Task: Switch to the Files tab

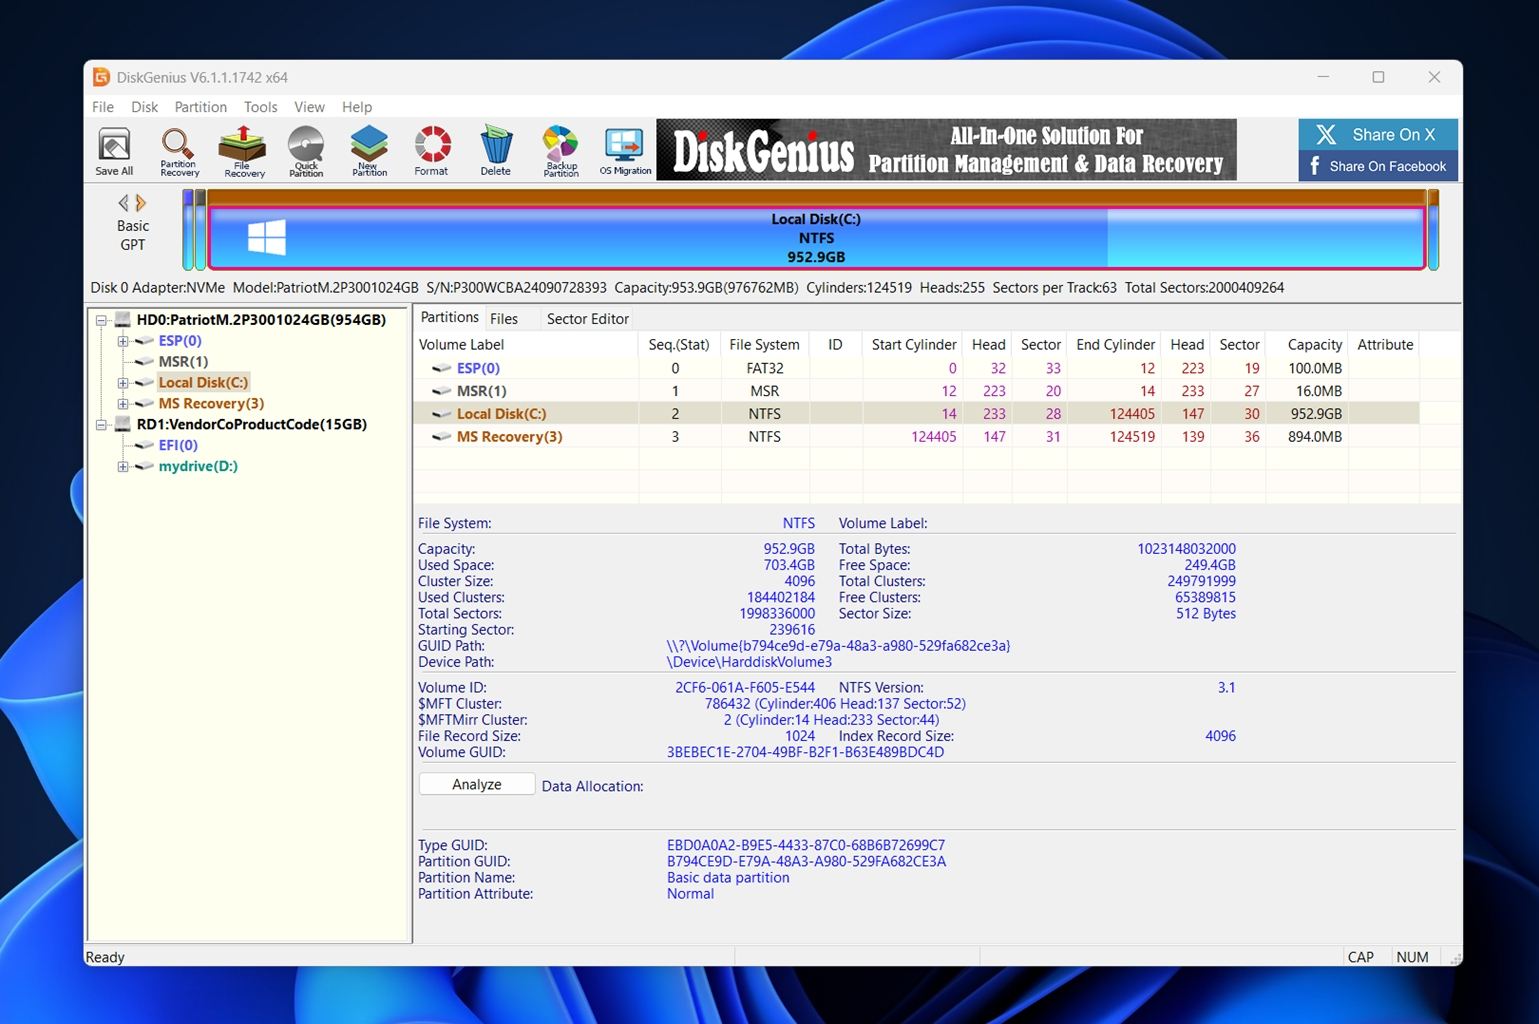Action: (504, 318)
